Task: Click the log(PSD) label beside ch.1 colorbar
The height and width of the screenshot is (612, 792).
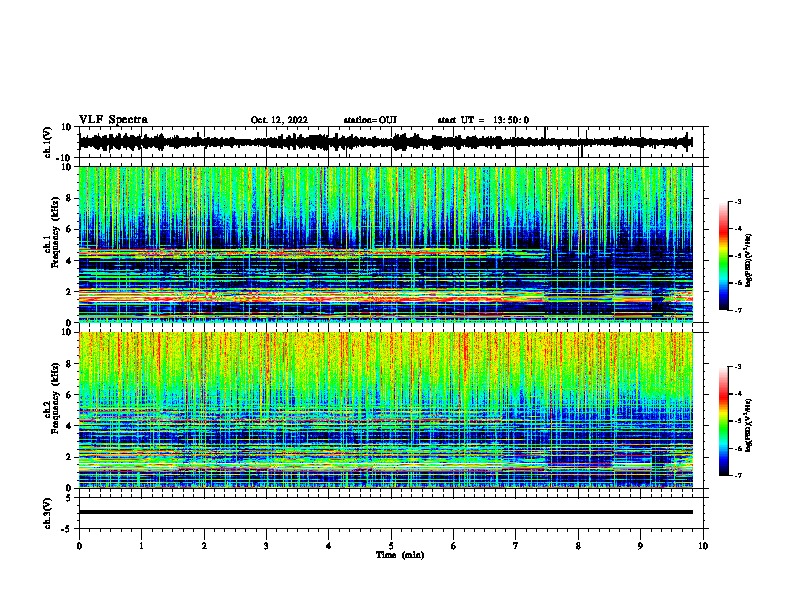Action: click(749, 261)
